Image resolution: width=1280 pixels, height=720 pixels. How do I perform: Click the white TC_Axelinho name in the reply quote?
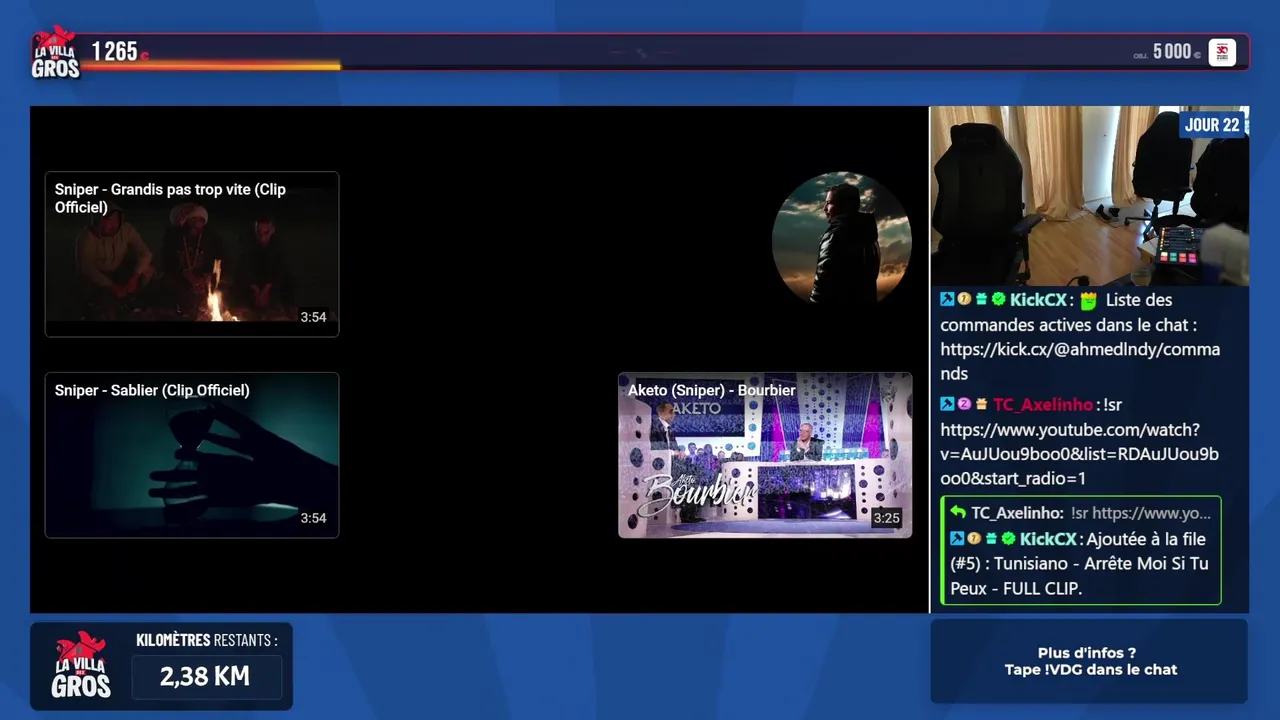(x=1017, y=513)
